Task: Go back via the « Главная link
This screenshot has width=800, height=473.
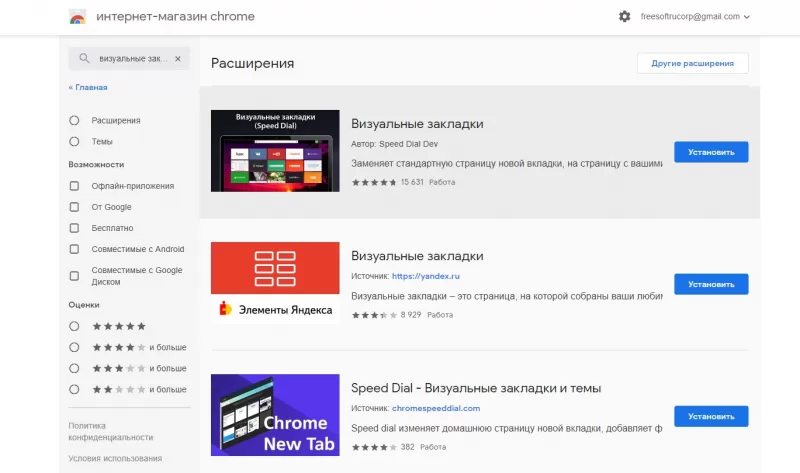Action: (88, 87)
